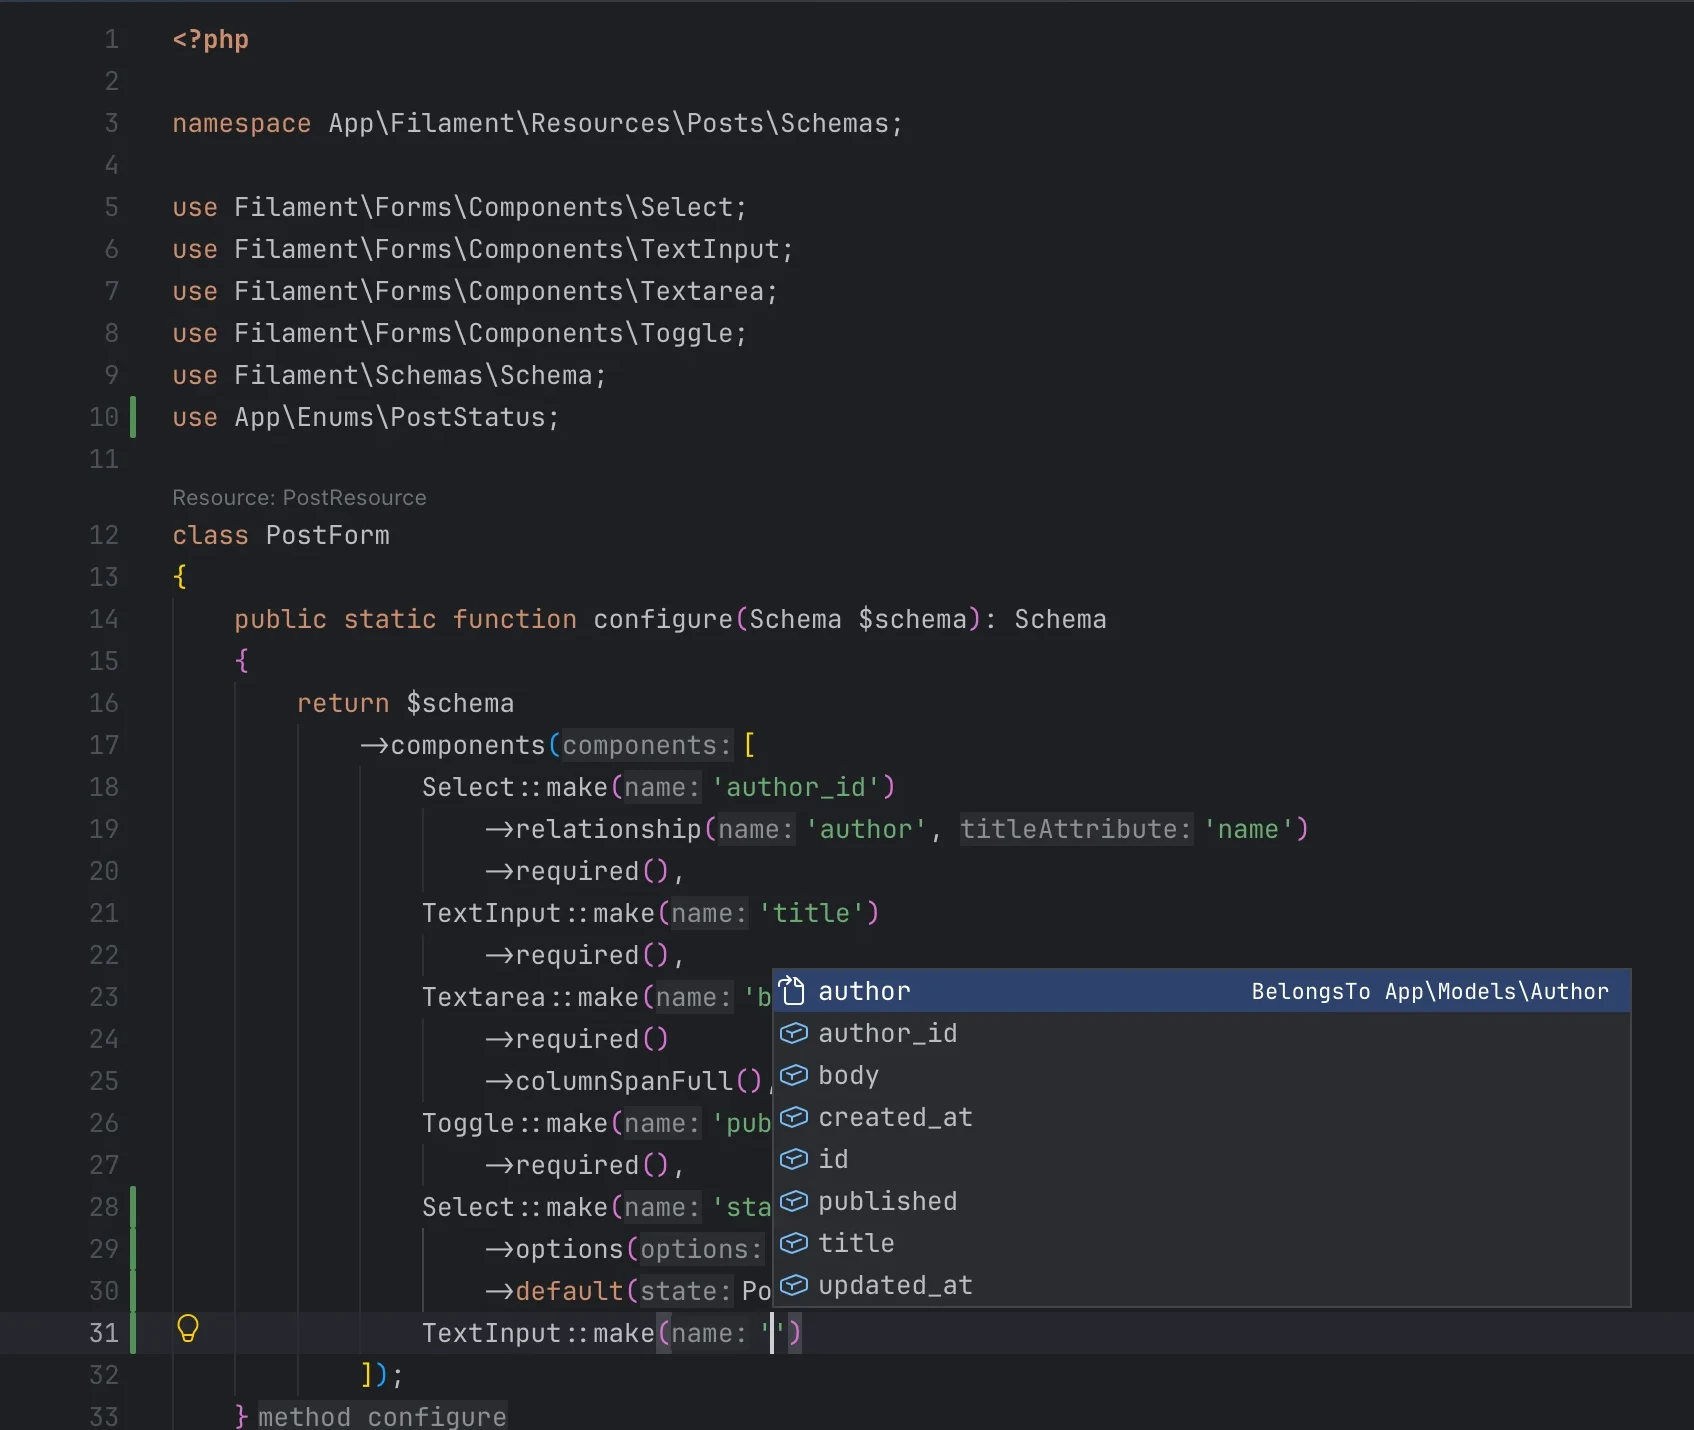Click the 'BelongsTo App\Models\Author' type hint
The width and height of the screenshot is (1694, 1430).
tap(1430, 991)
